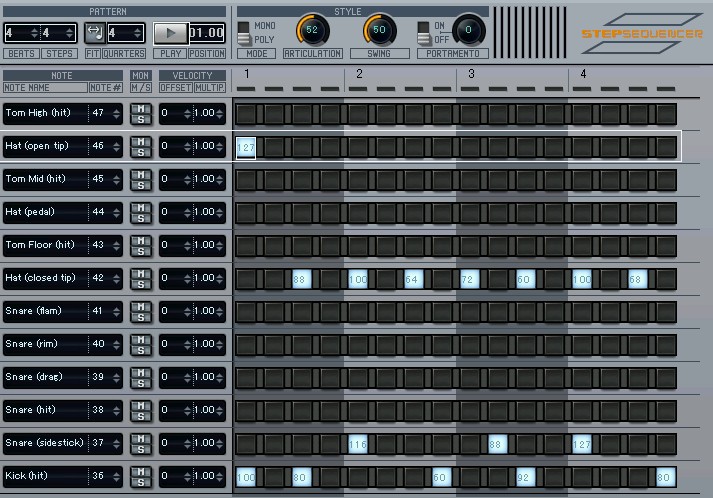
Task: Toggle the M/S monitor button for Tom Mid (hit)
Action: click(x=141, y=180)
